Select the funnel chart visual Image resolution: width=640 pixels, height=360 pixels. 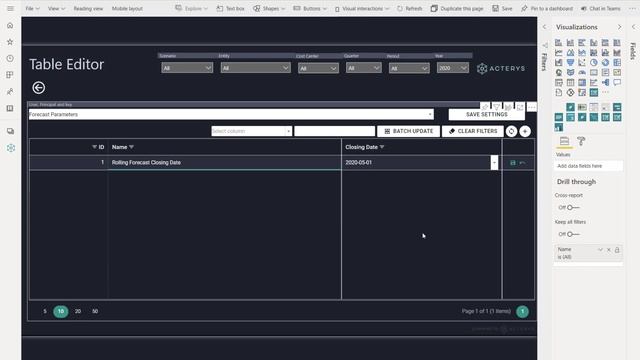(x=570, y=62)
